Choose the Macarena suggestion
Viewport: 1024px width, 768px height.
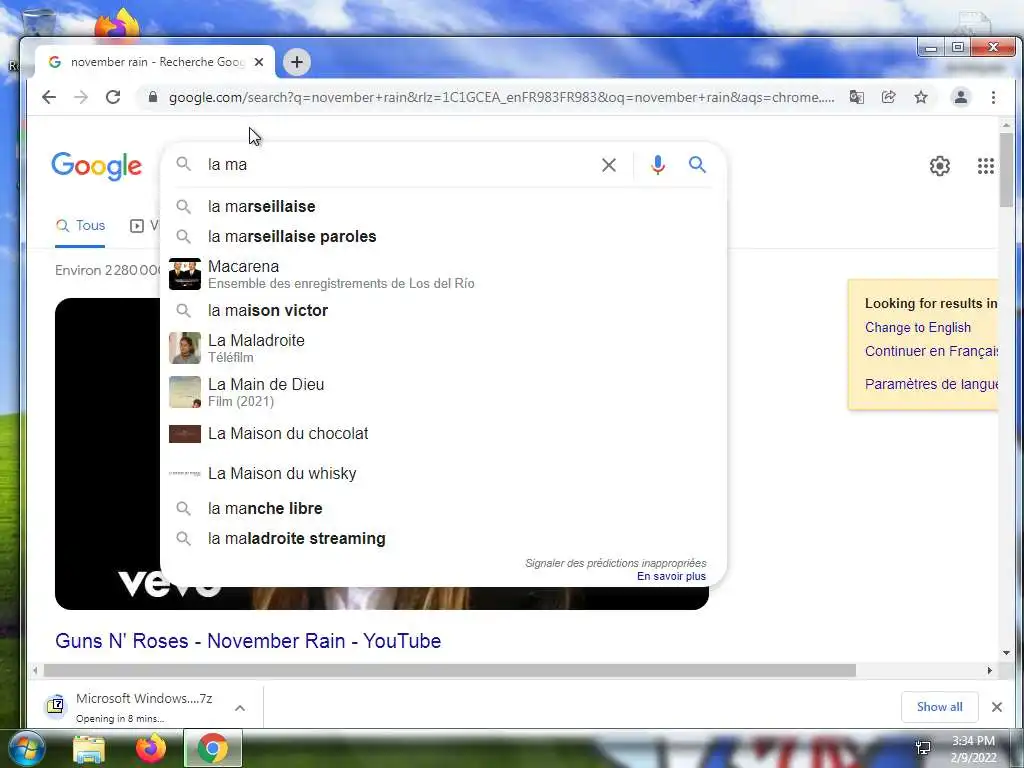(443, 274)
